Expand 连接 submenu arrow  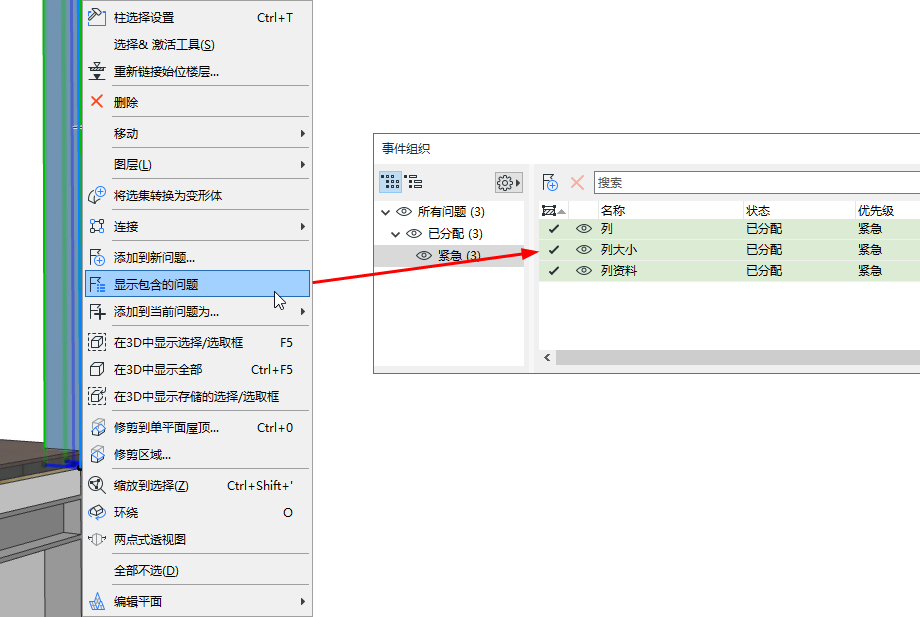[303, 226]
